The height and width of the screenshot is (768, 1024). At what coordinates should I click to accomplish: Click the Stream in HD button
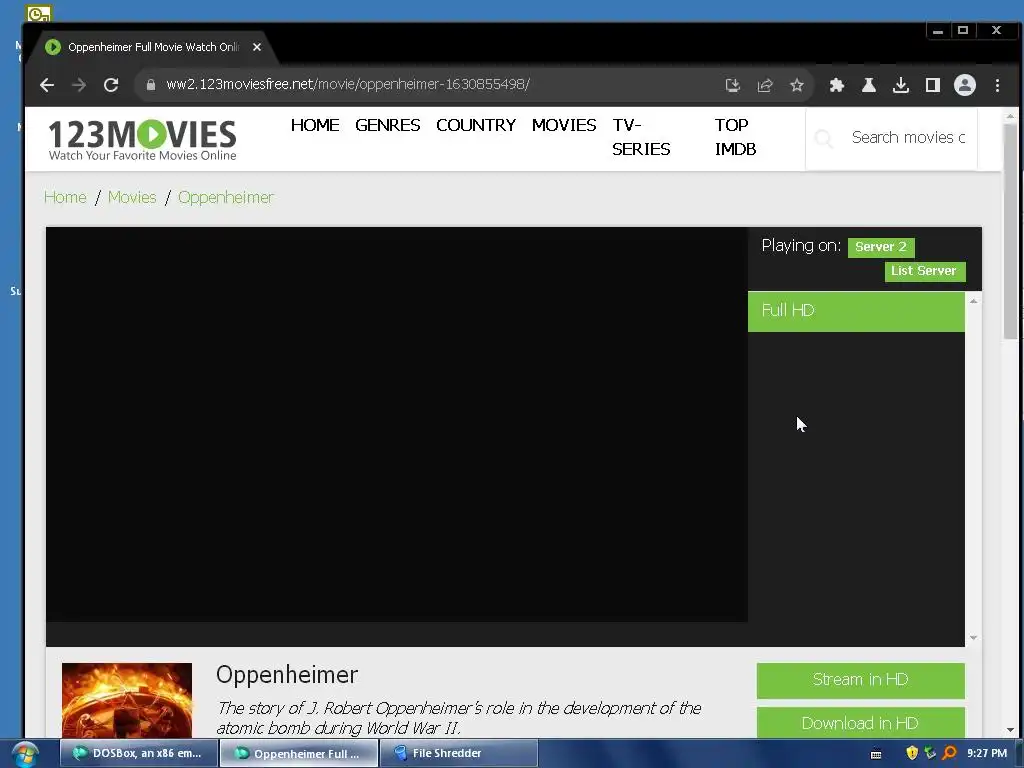click(x=860, y=680)
